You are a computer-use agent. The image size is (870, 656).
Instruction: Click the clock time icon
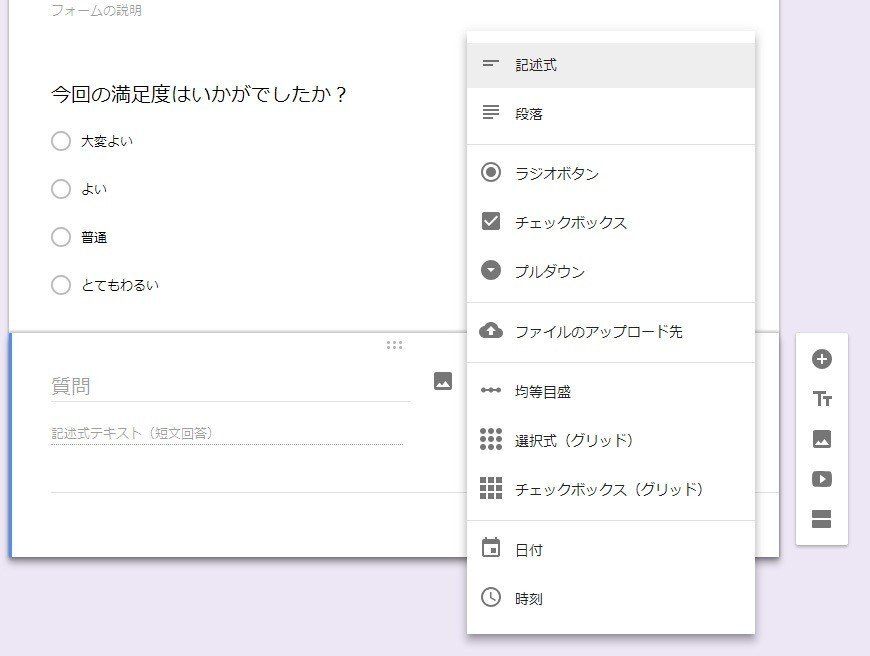pos(490,597)
